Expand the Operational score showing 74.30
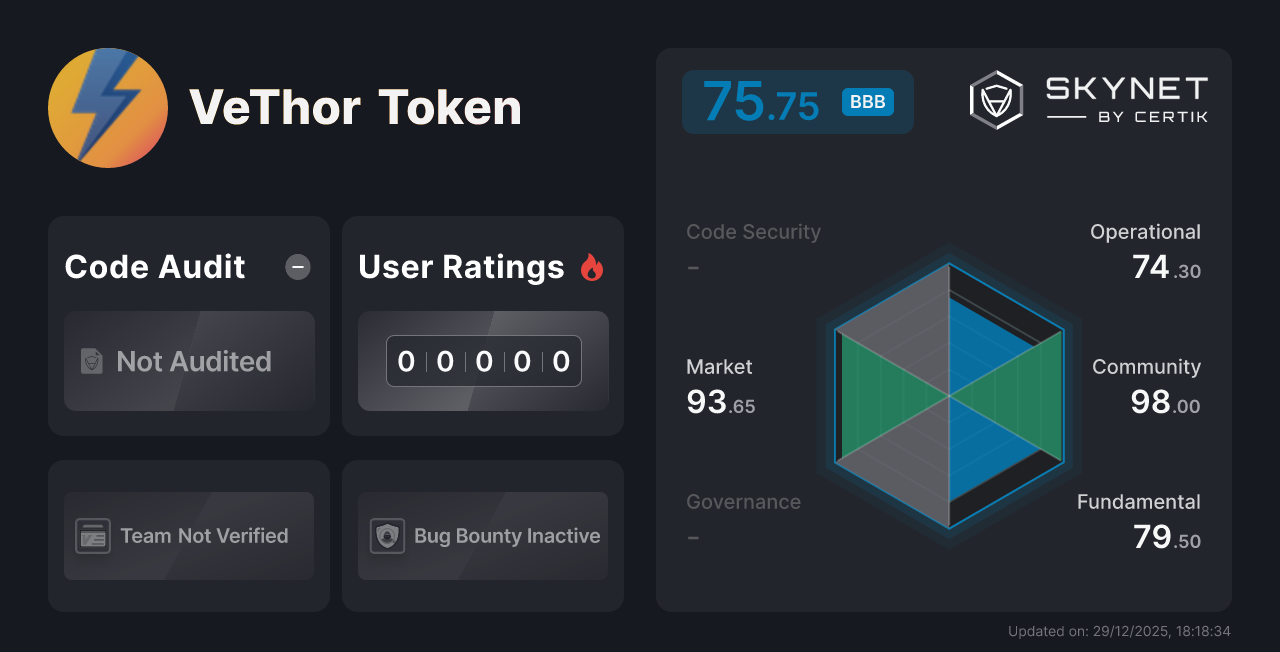Viewport: 1280px width, 652px height. click(1145, 248)
